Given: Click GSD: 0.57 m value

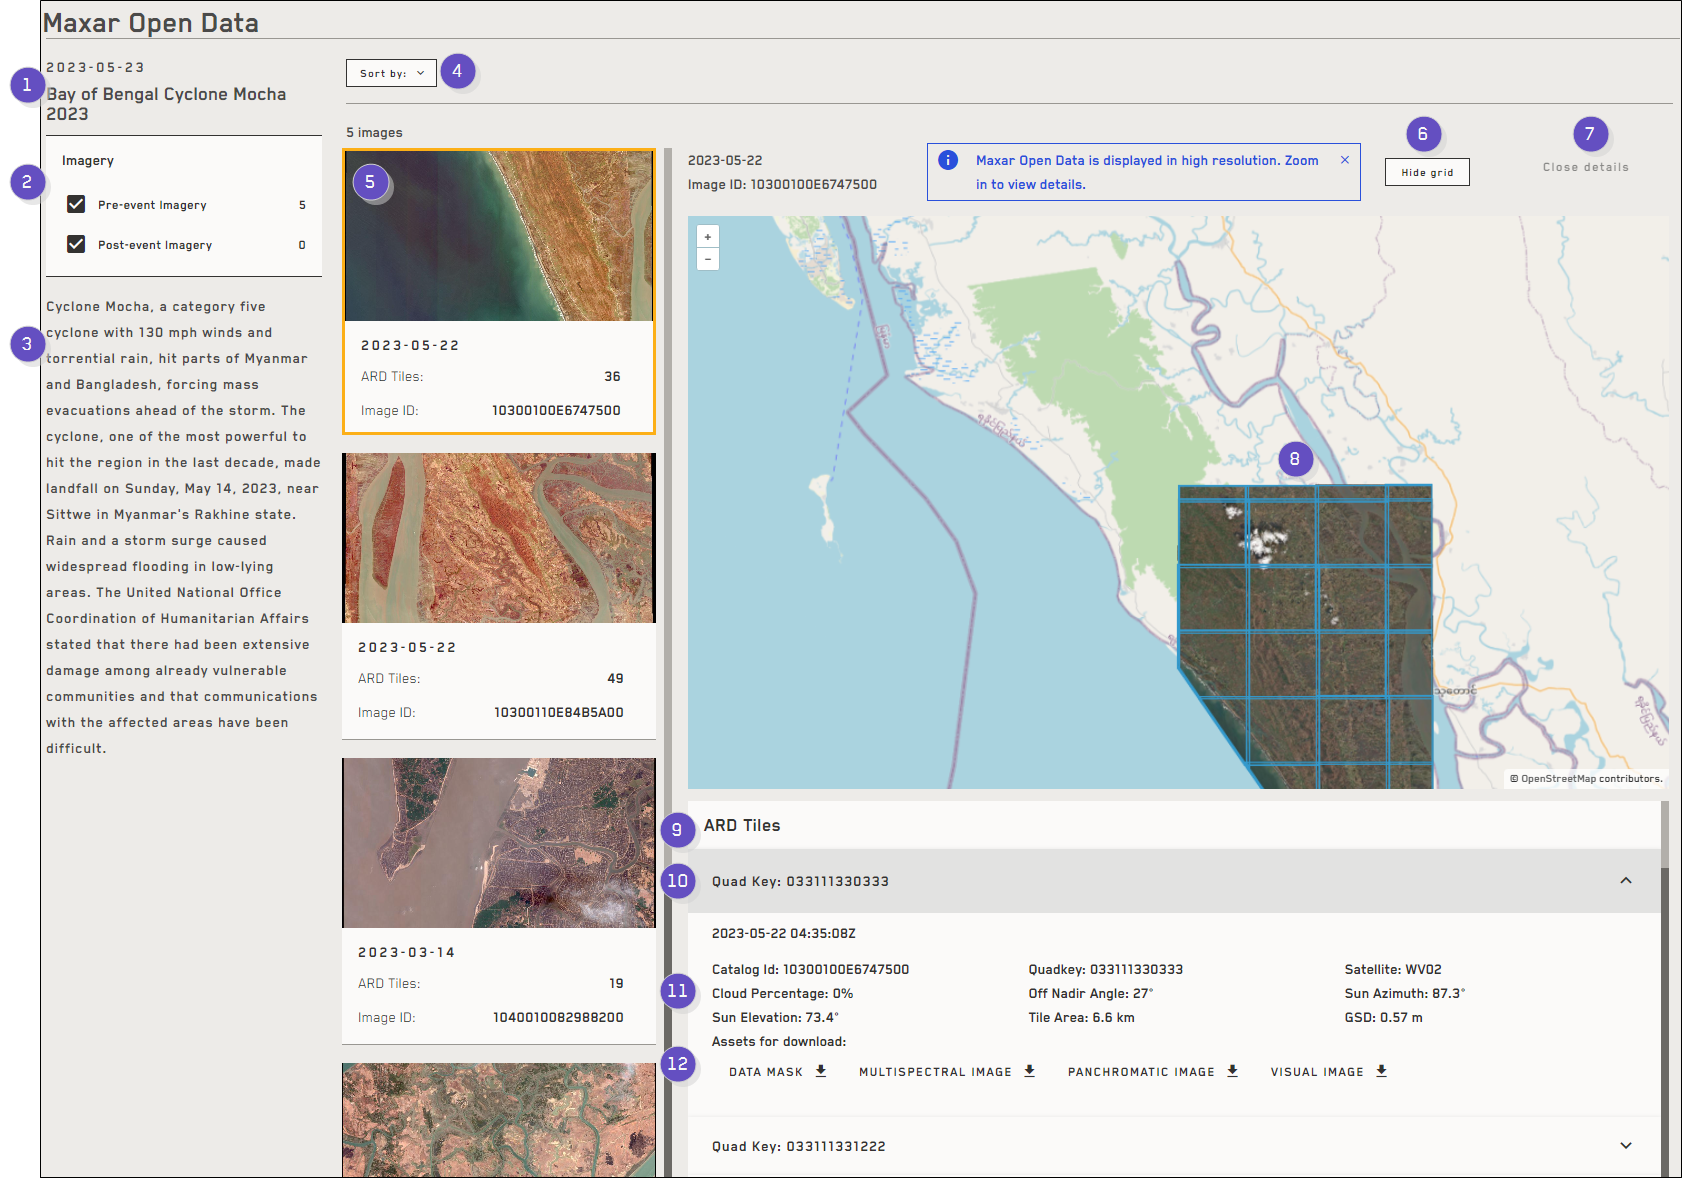Looking at the screenshot, I should tap(1383, 1017).
